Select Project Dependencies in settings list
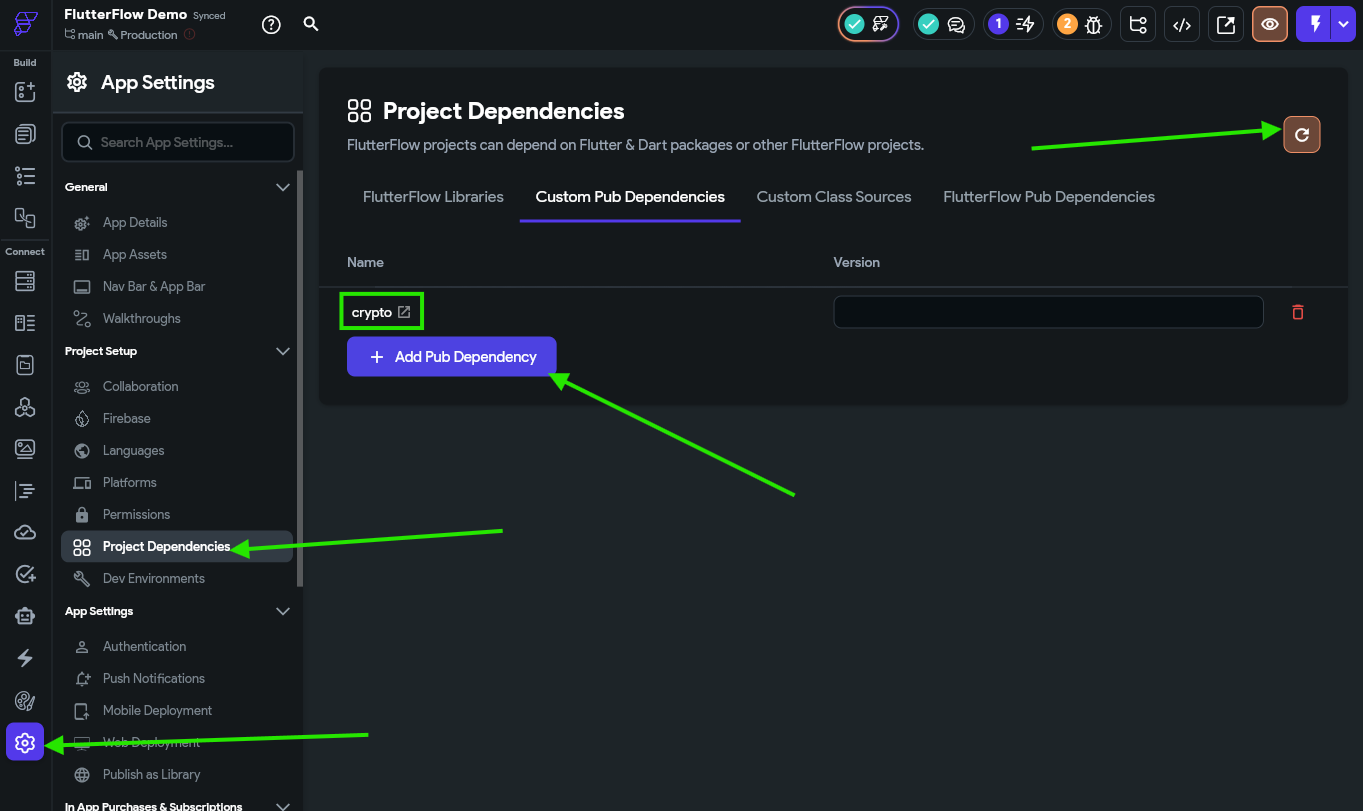The width and height of the screenshot is (1363, 811). 177,546
